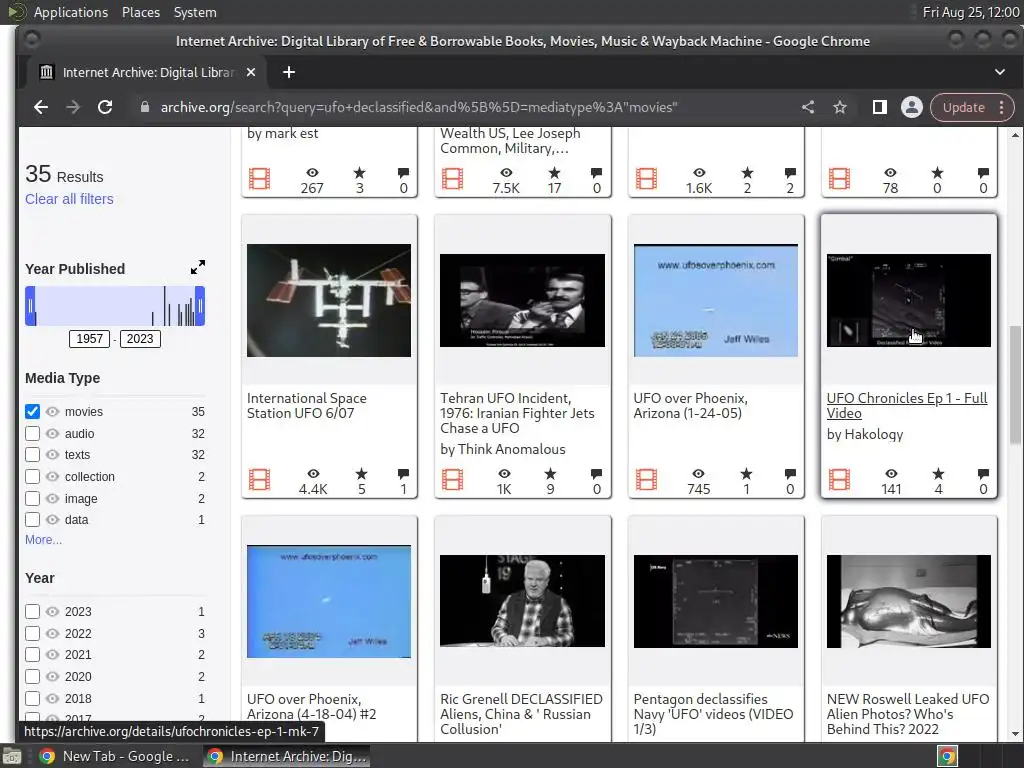Click views eye icon on card with 78 views
This screenshot has height=768, width=1024.
tap(891, 172)
